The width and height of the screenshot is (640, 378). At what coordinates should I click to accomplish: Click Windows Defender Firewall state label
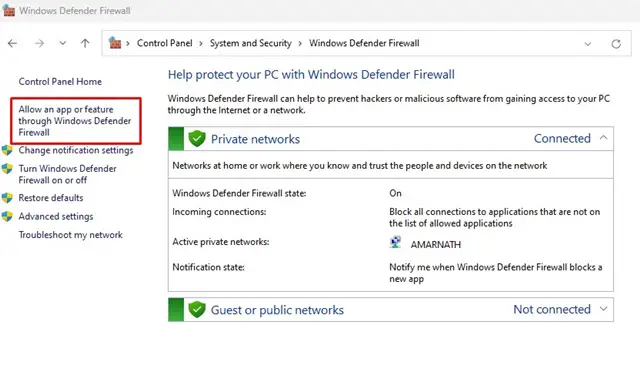239,193
